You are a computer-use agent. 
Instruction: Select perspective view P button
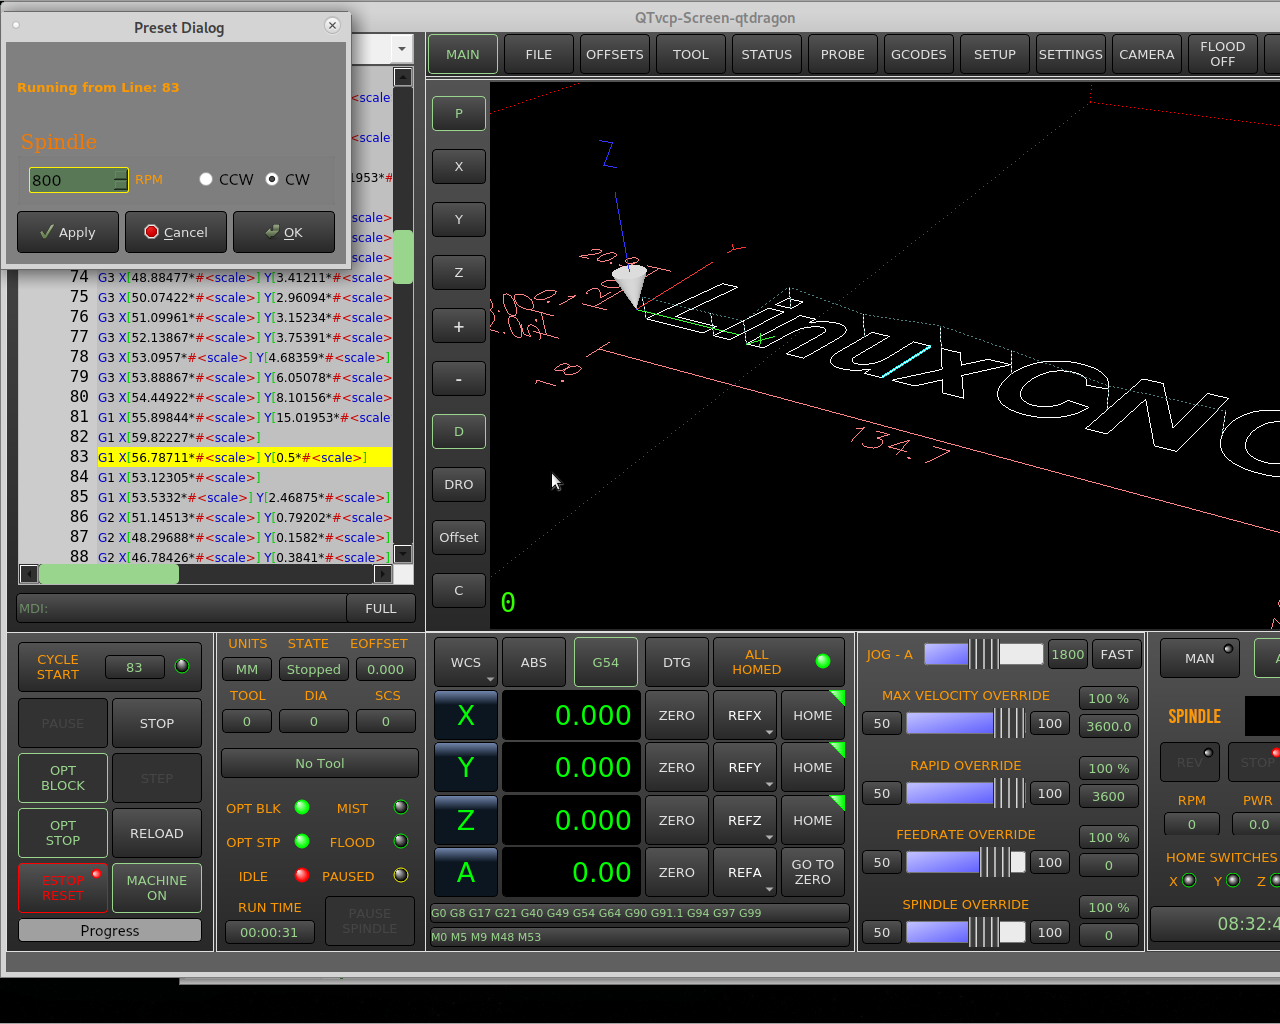[459, 113]
